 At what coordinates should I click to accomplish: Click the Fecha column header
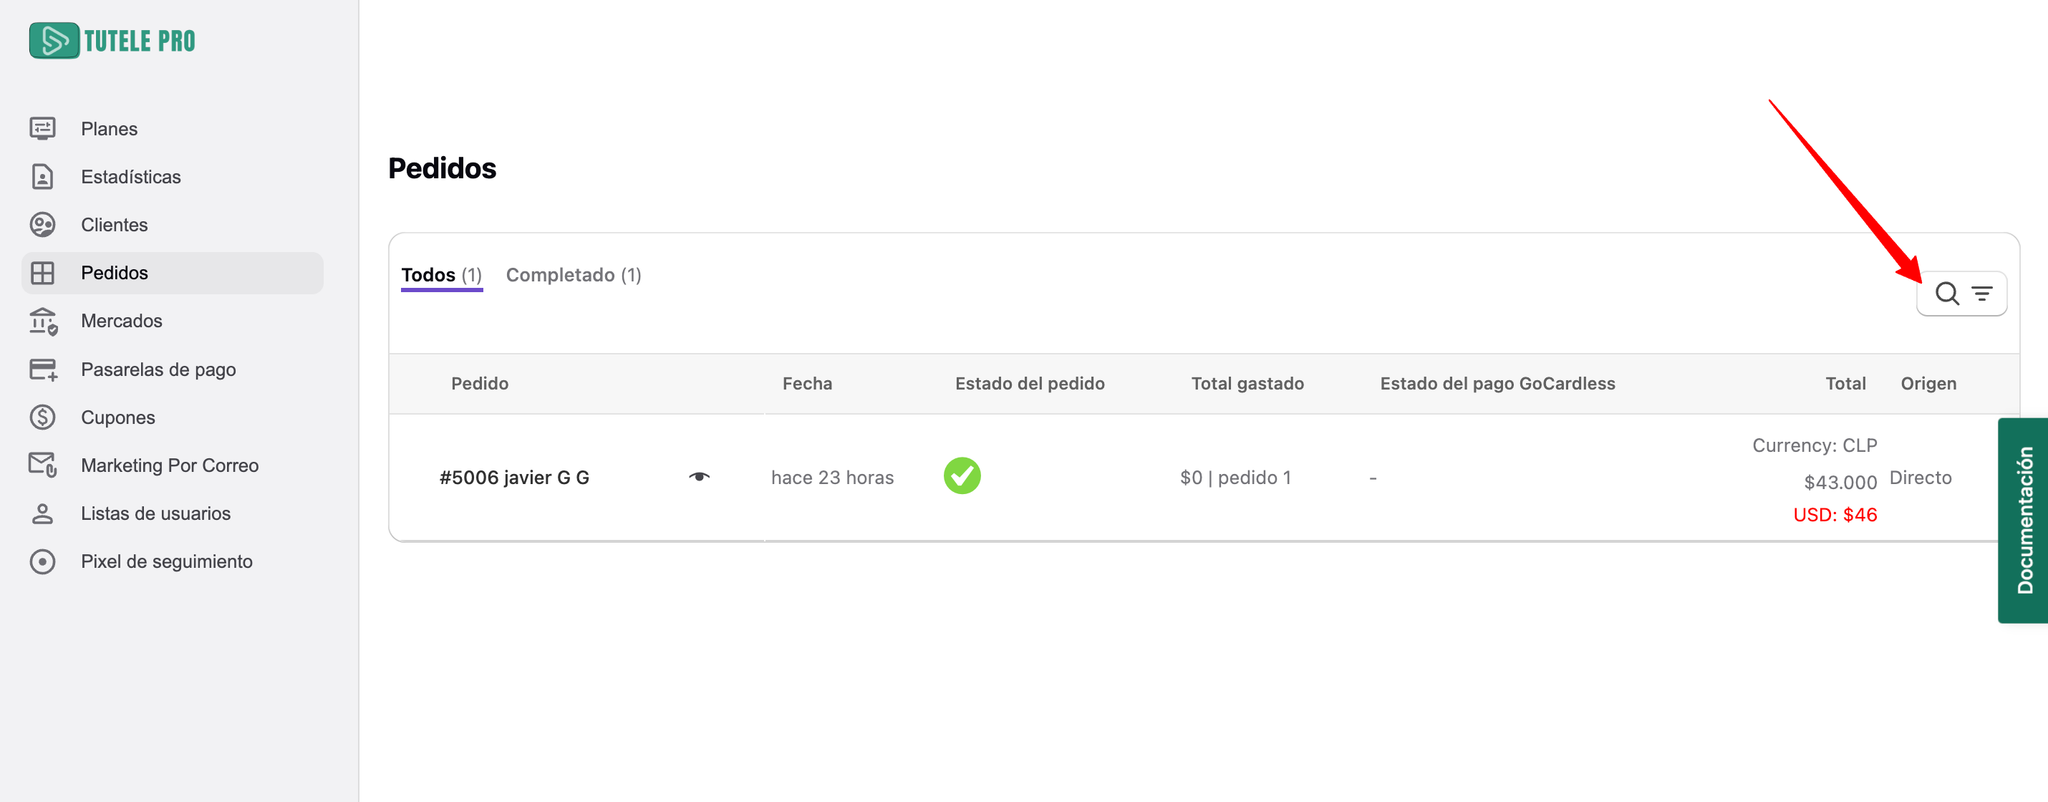coord(807,384)
